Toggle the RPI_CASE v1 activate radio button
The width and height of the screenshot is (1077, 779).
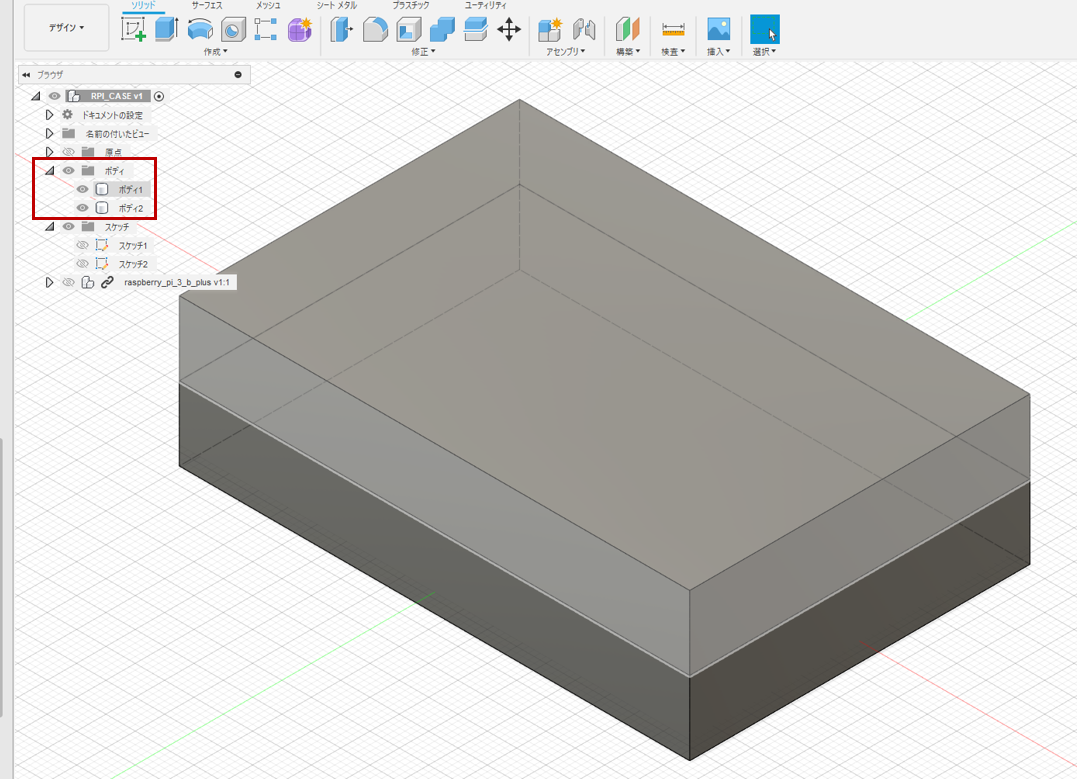159,96
